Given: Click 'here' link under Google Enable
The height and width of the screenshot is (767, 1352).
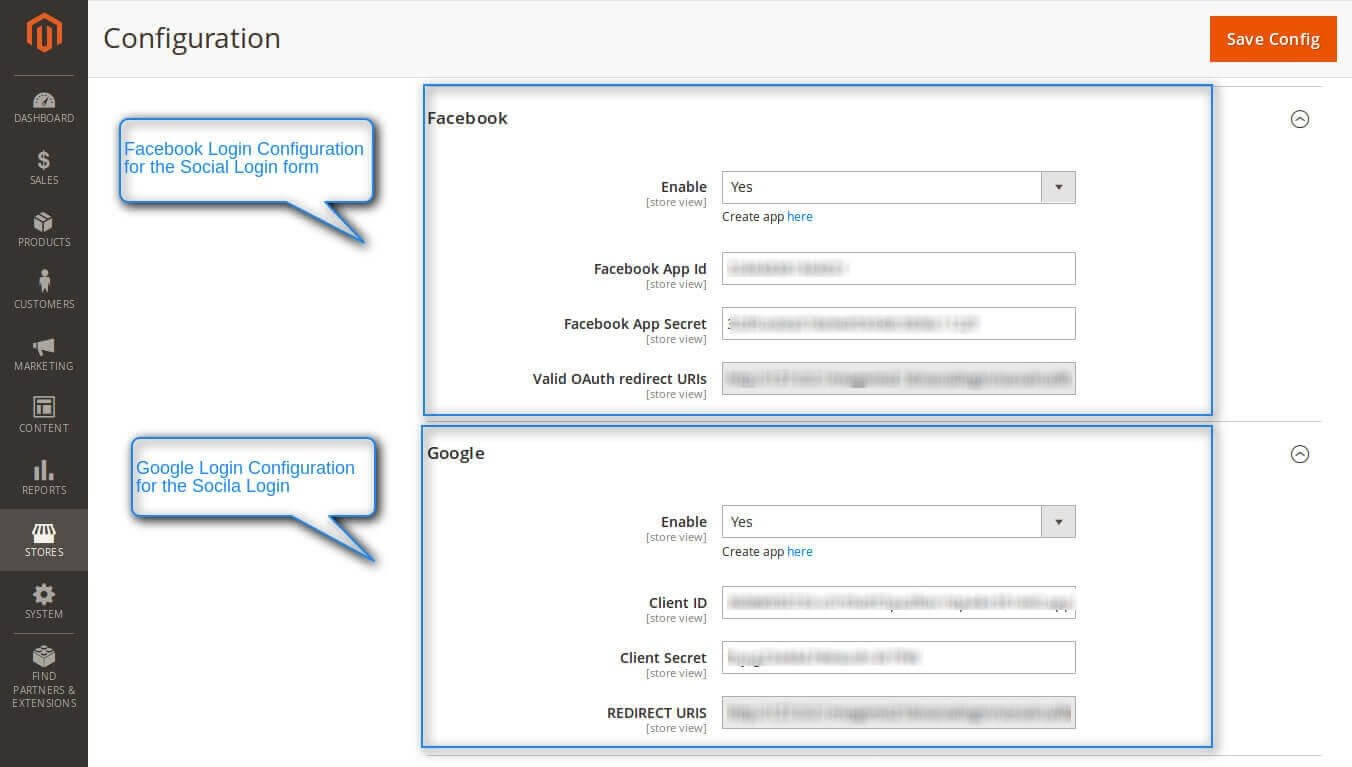Looking at the screenshot, I should (x=800, y=552).
